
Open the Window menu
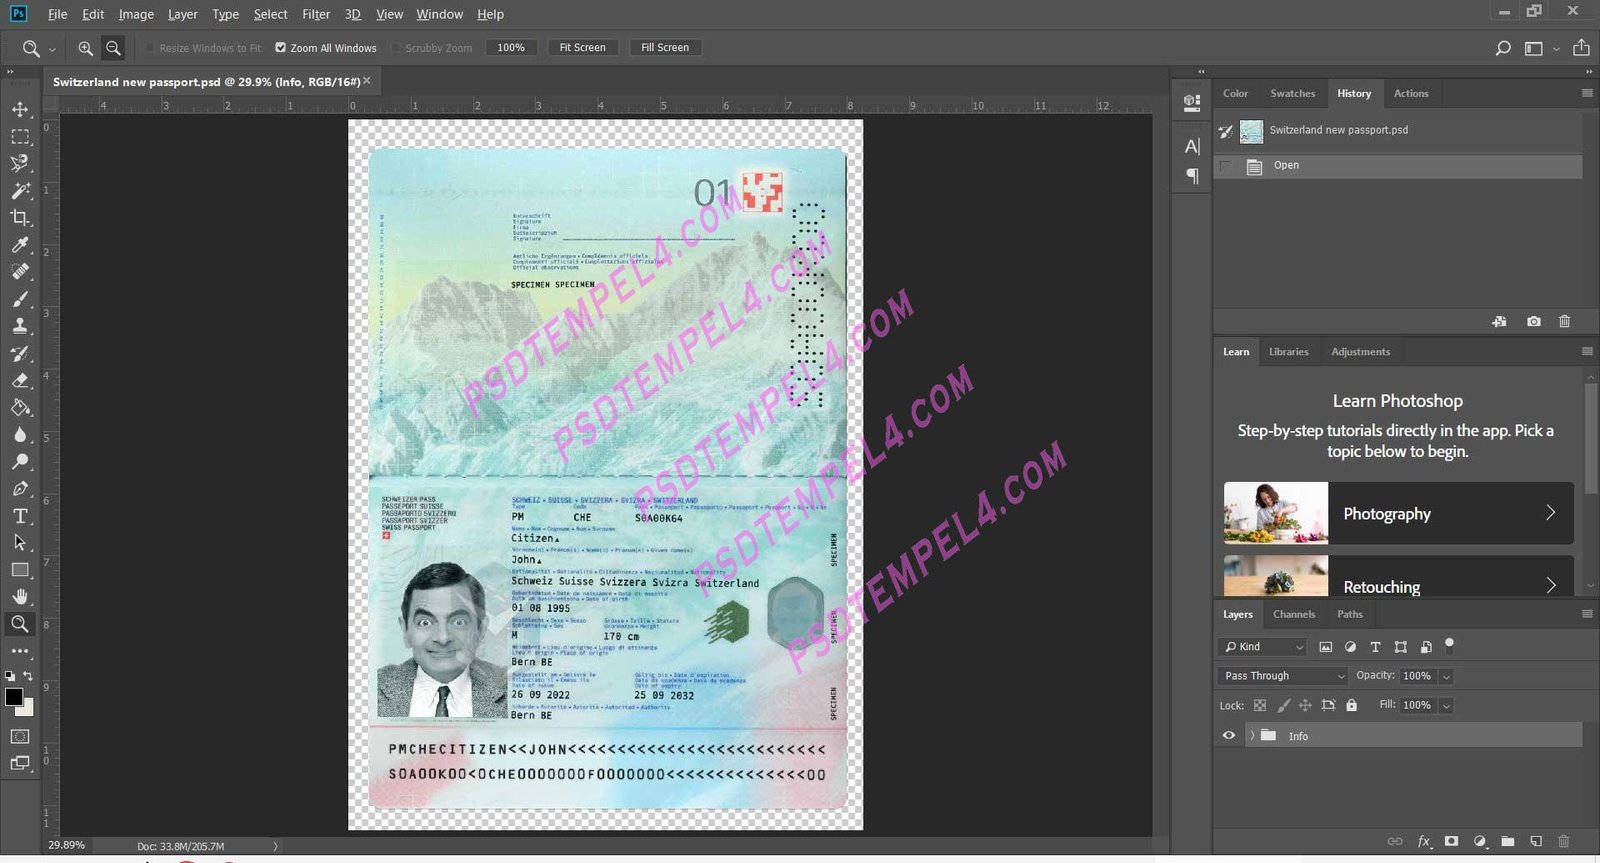click(x=440, y=14)
